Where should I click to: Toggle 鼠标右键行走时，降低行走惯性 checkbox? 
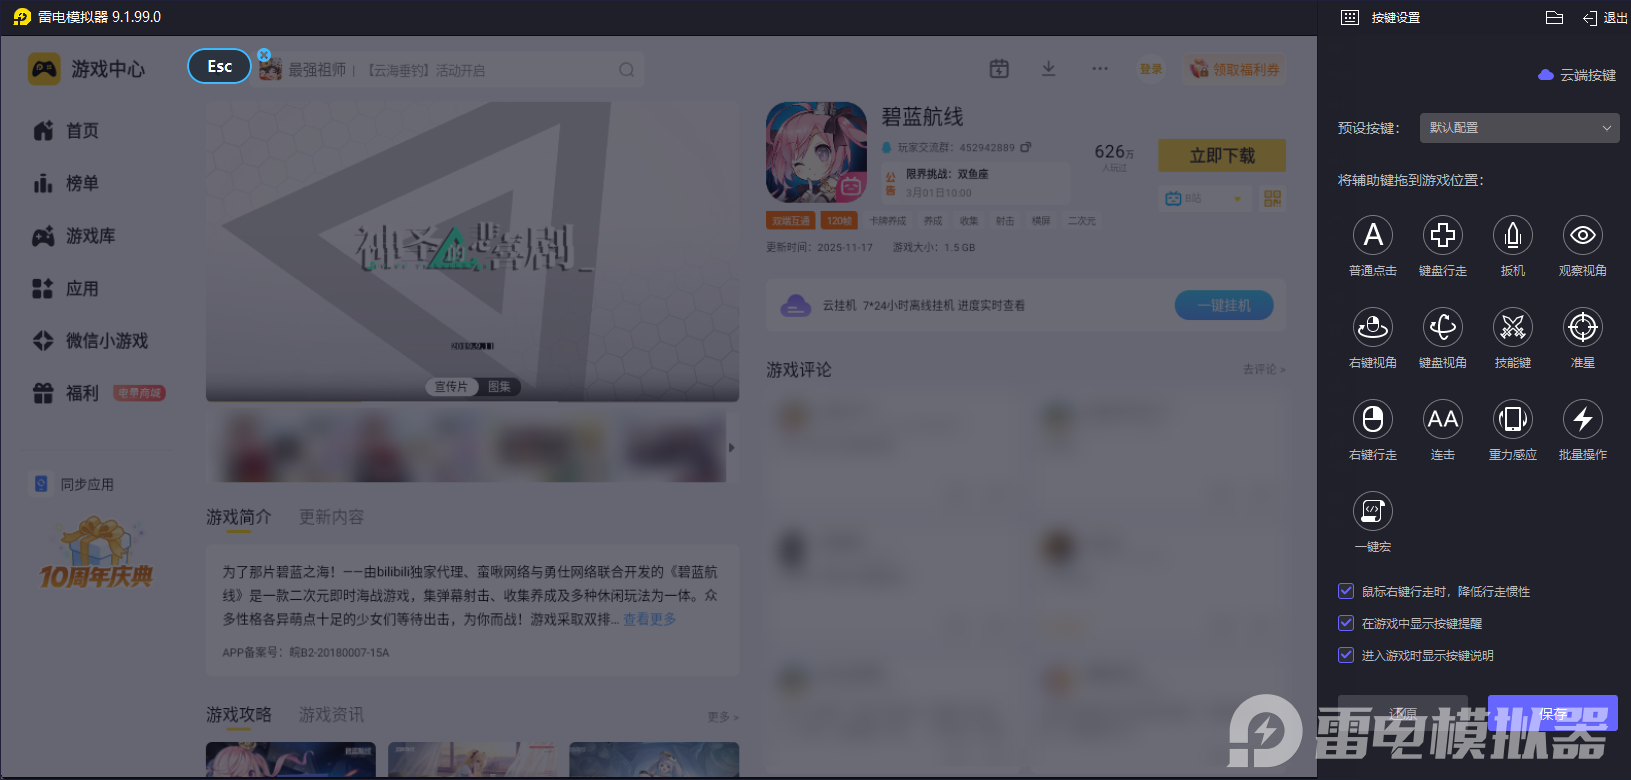pos(1346,591)
